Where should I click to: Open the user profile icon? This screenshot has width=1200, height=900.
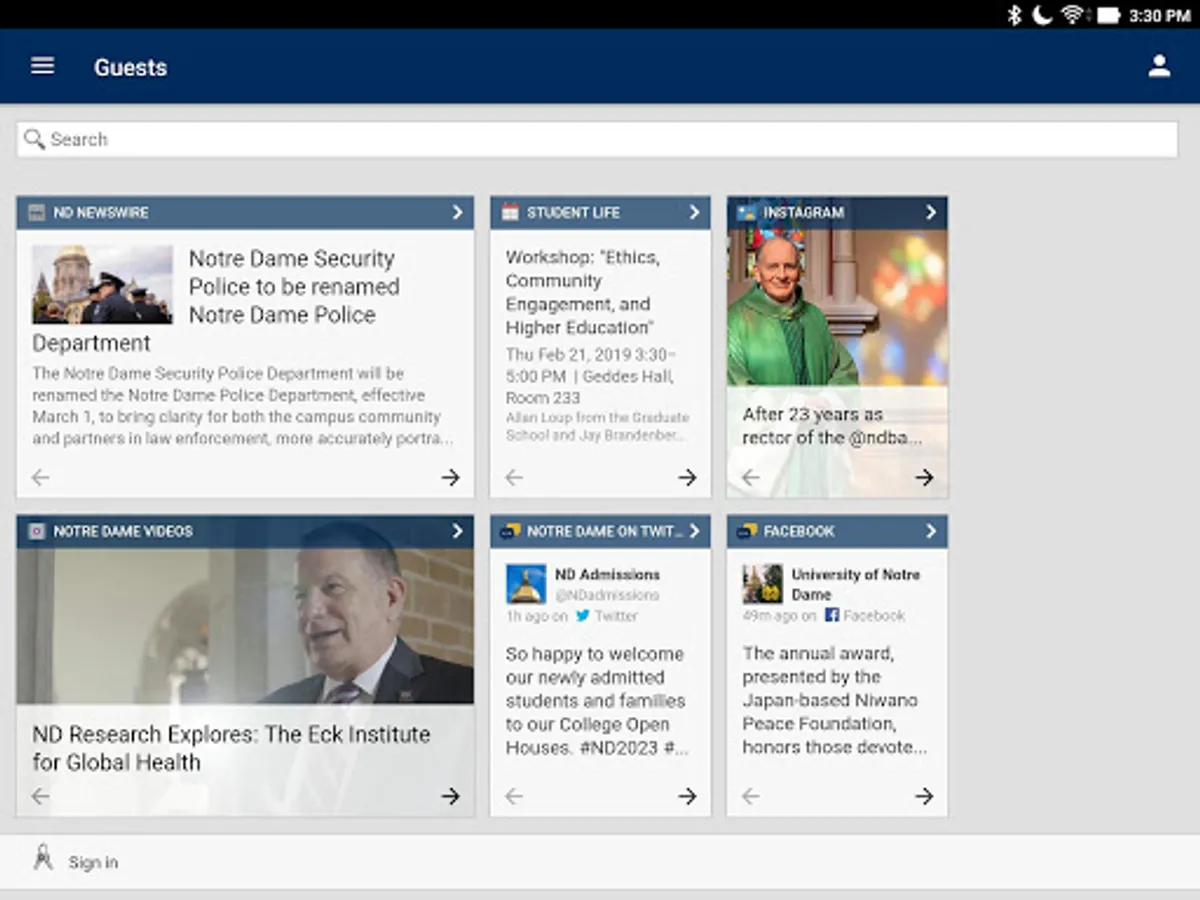1159,66
